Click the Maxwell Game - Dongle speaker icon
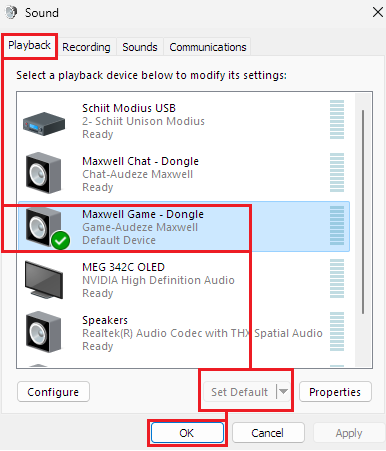 [44, 227]
